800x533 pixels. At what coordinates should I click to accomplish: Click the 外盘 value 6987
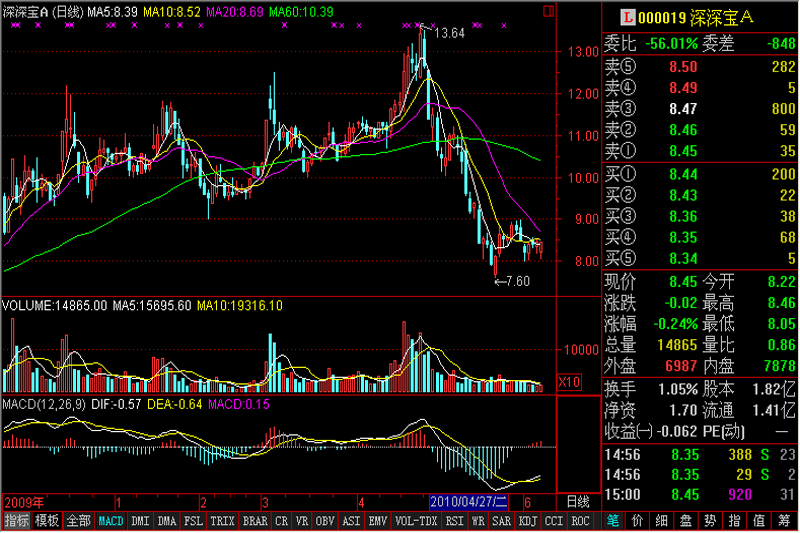(x=681, y=366)
